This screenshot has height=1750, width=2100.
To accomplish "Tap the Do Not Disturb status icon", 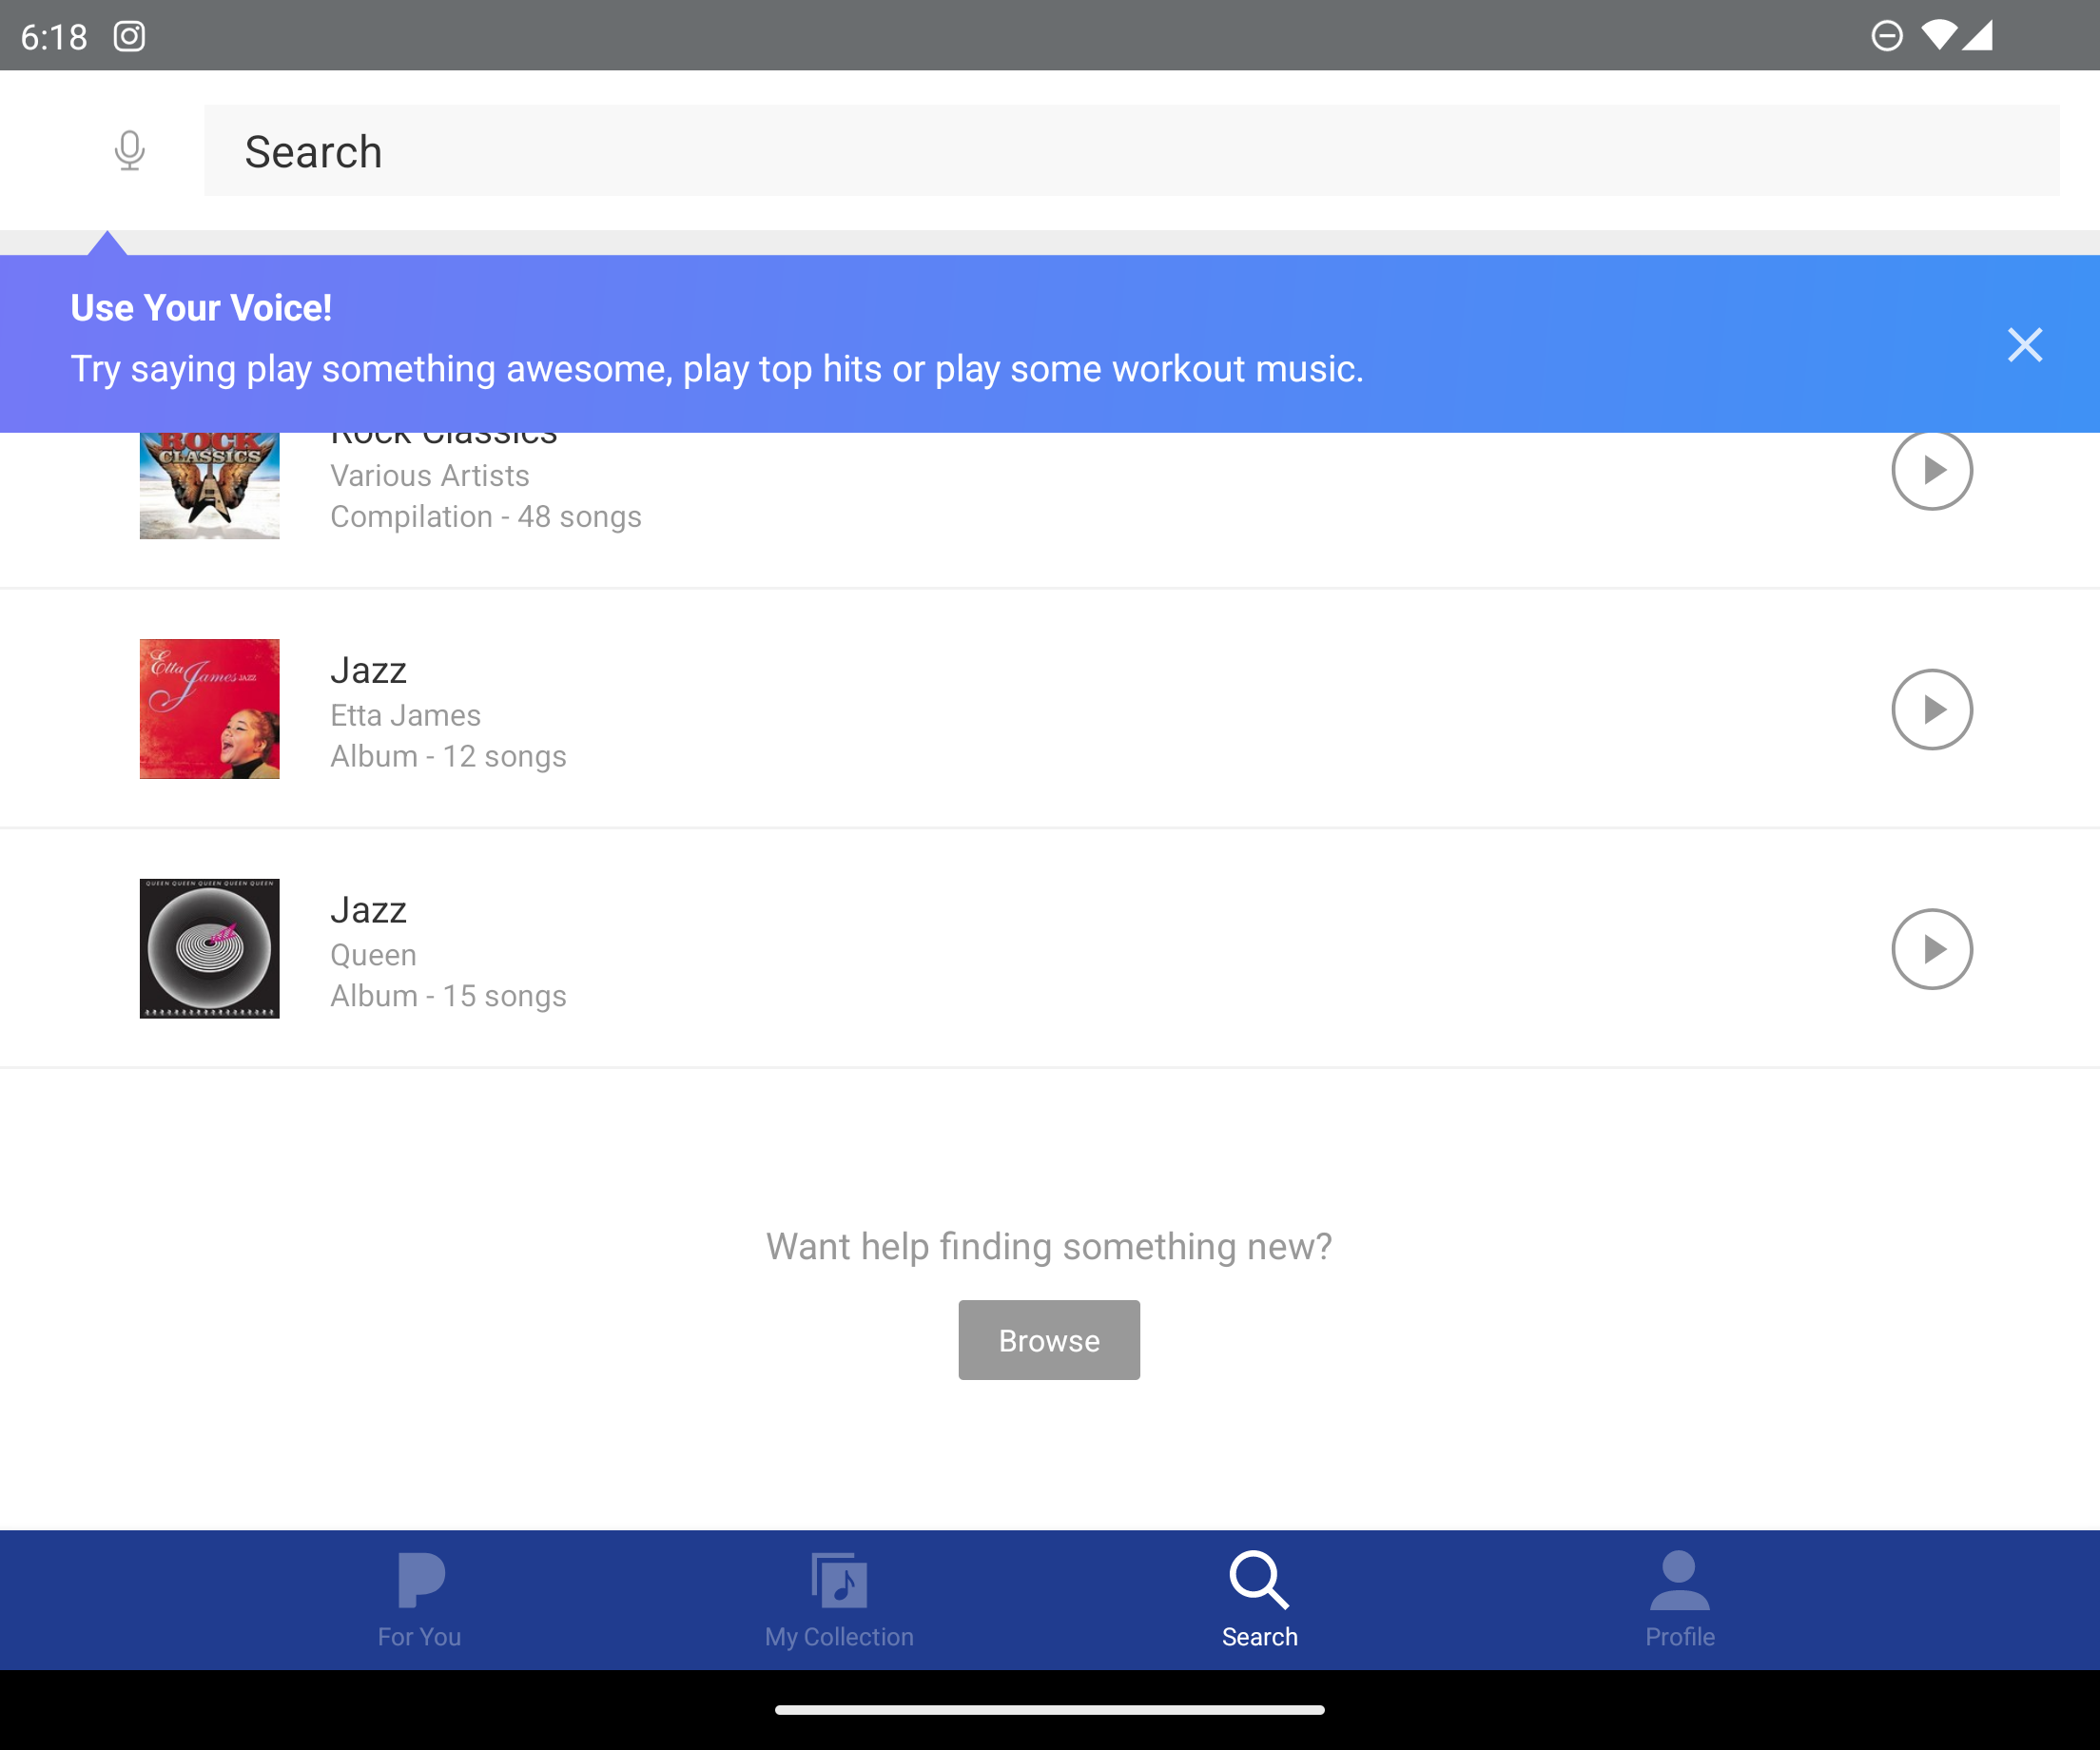I will coord(1886,36).
